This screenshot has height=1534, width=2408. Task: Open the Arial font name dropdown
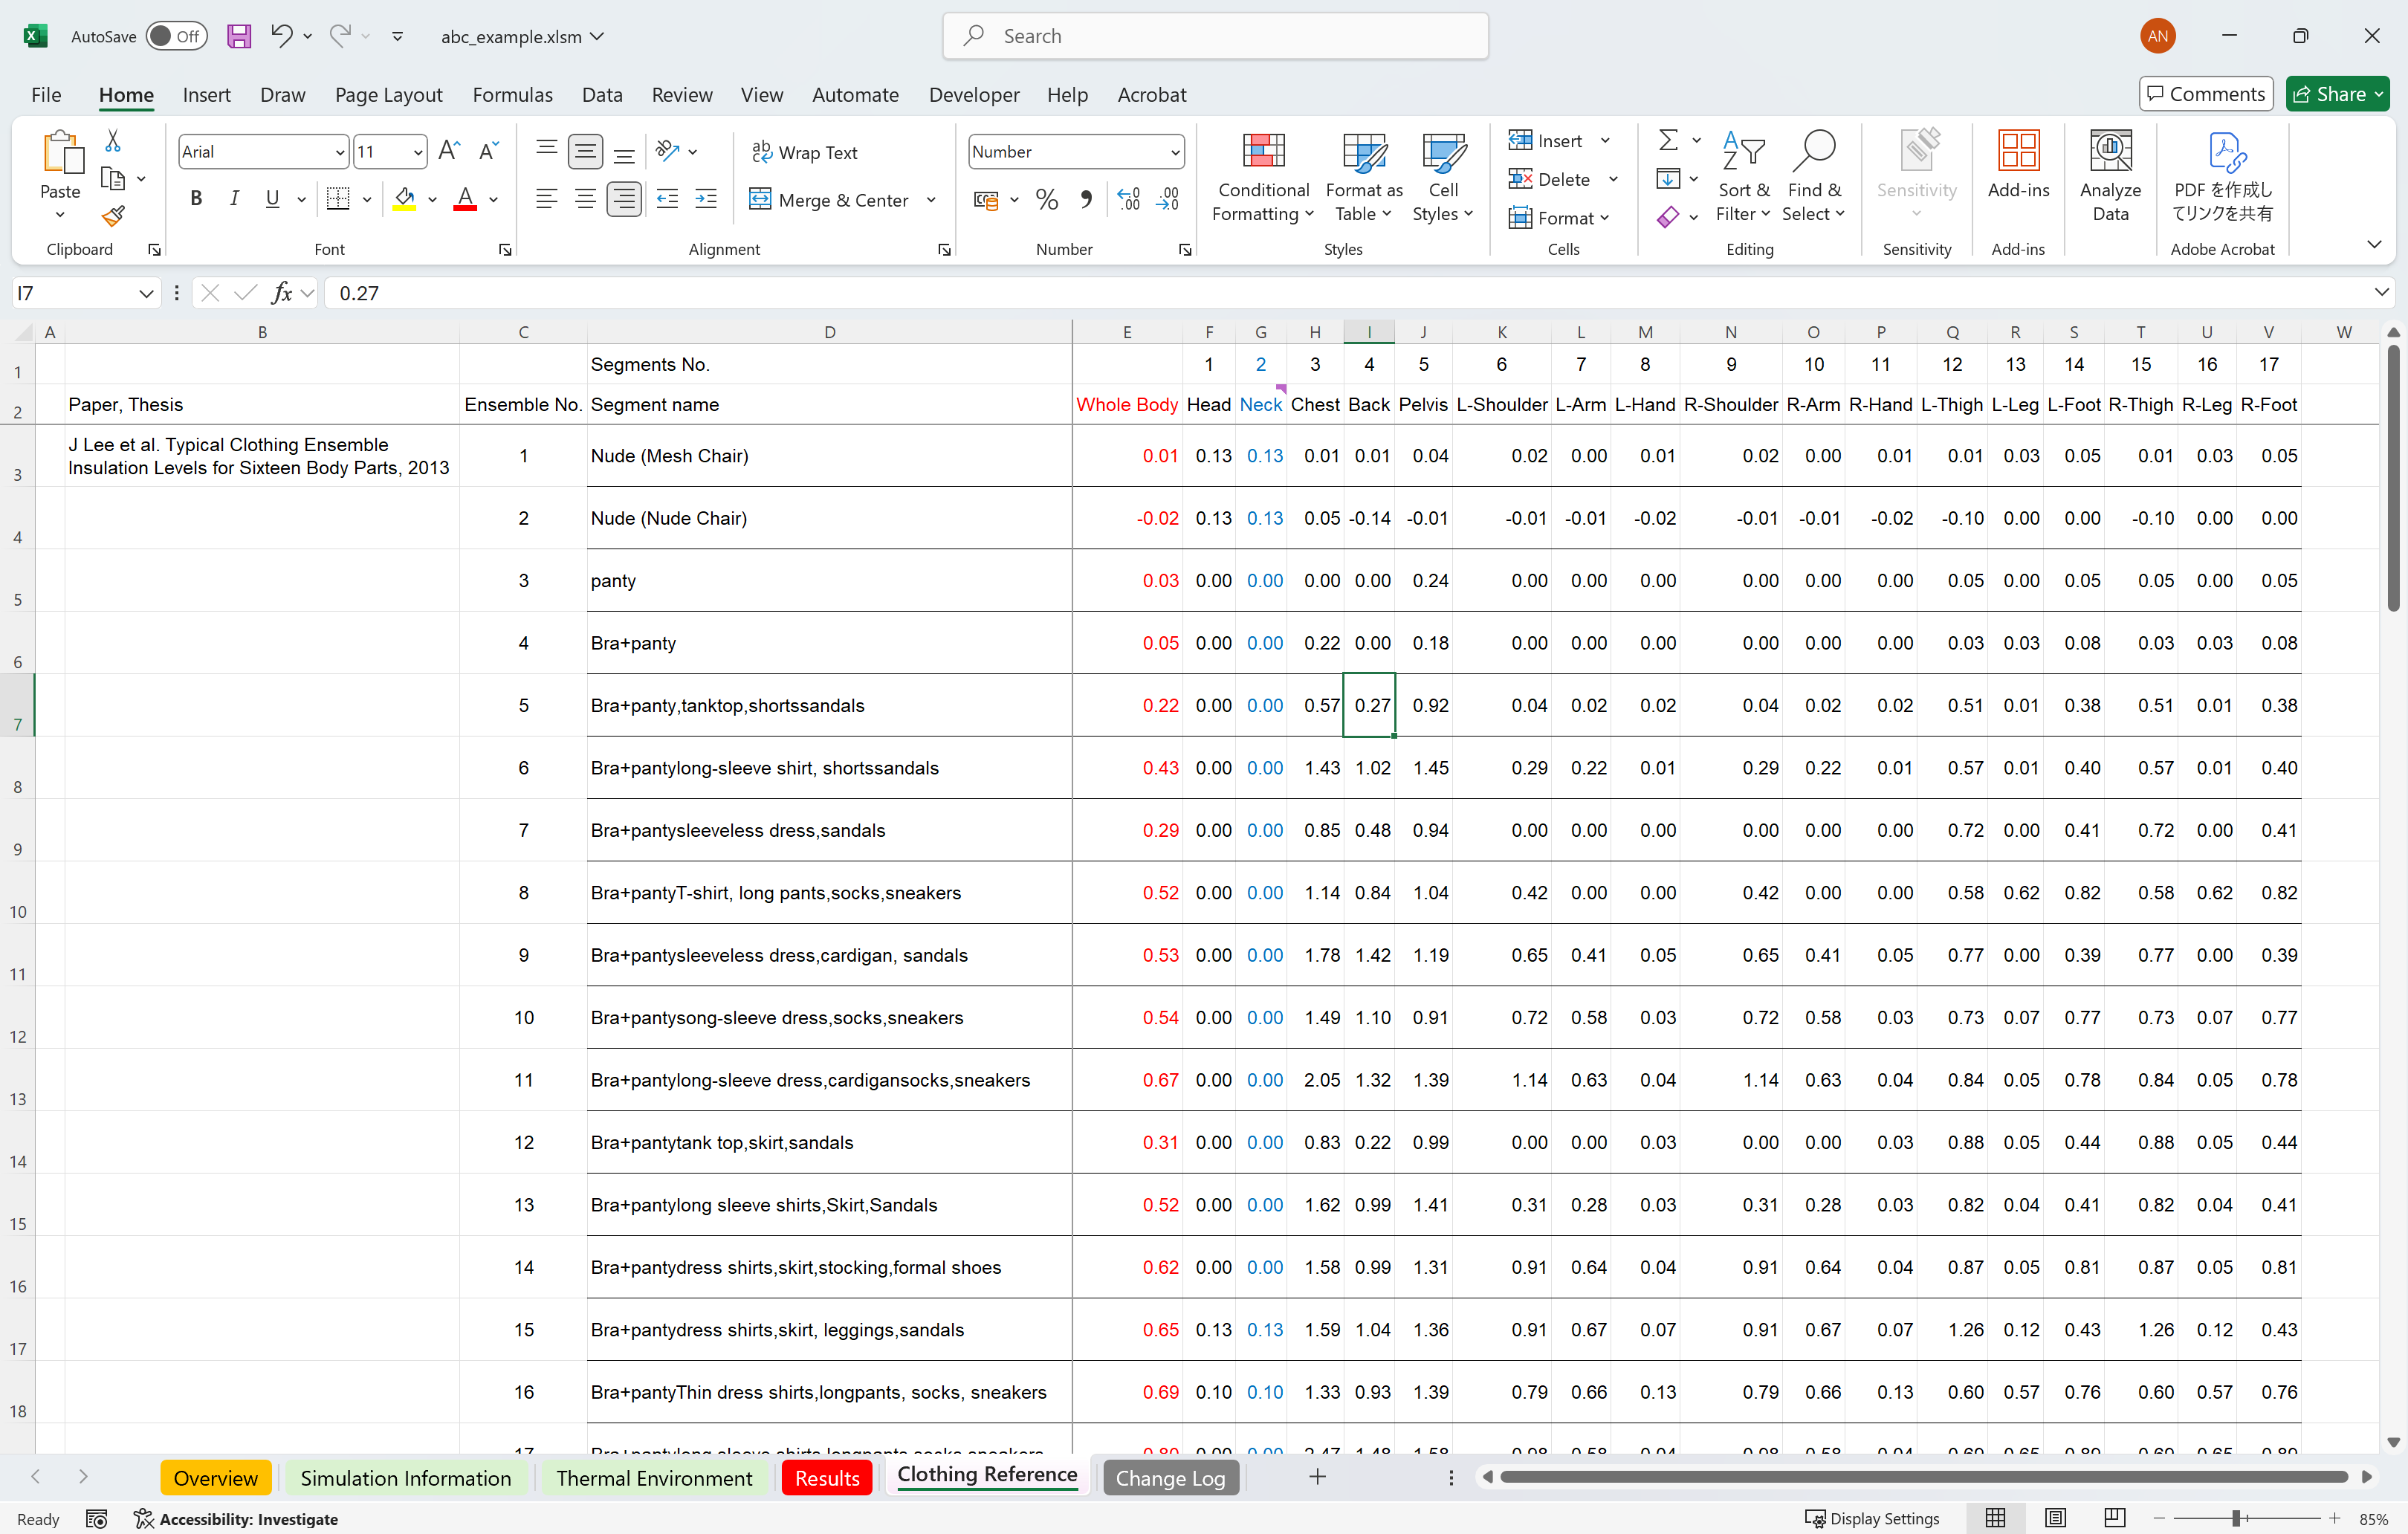click(x=340, y=152)
